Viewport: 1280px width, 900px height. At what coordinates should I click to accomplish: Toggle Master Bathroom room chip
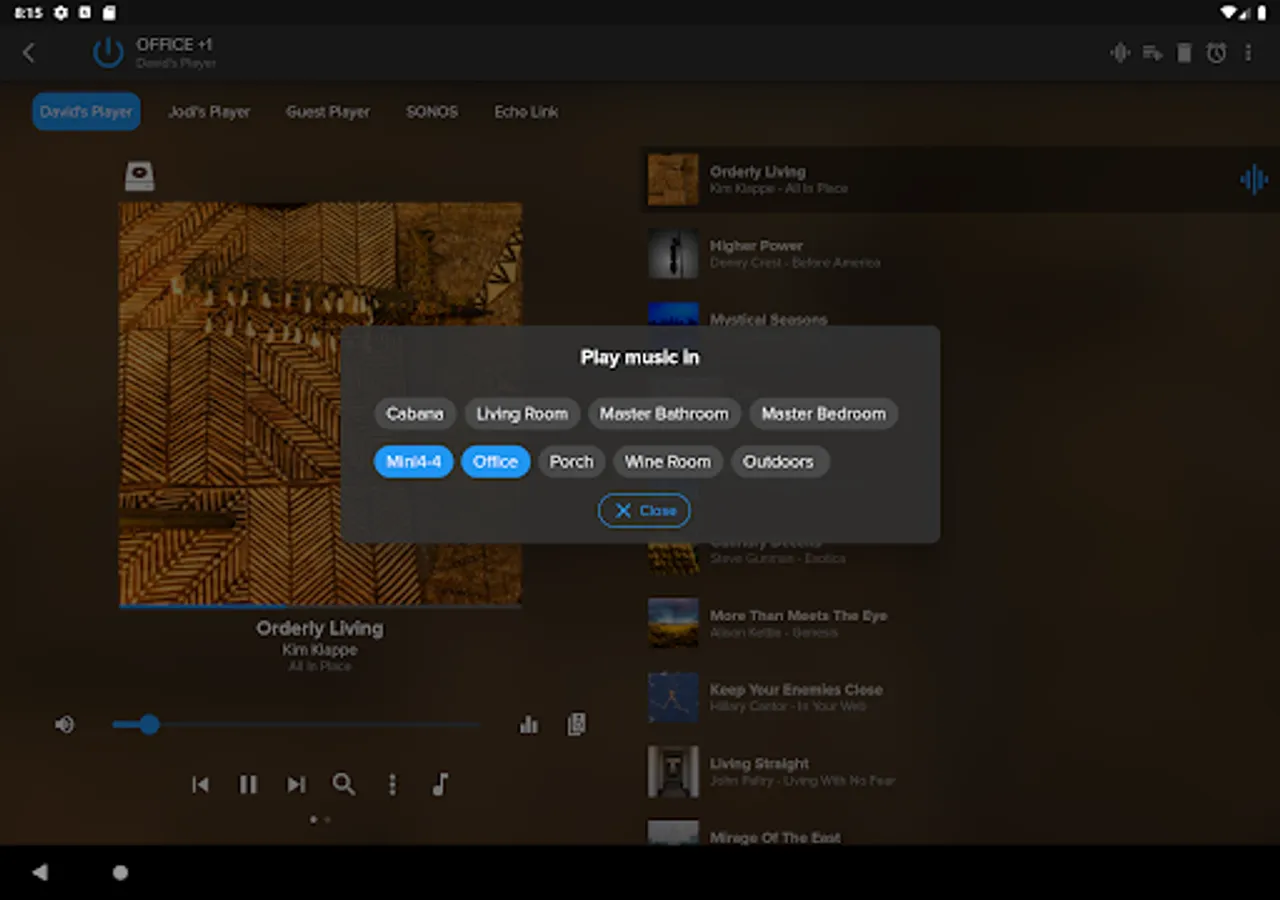[x=664, y=414]
